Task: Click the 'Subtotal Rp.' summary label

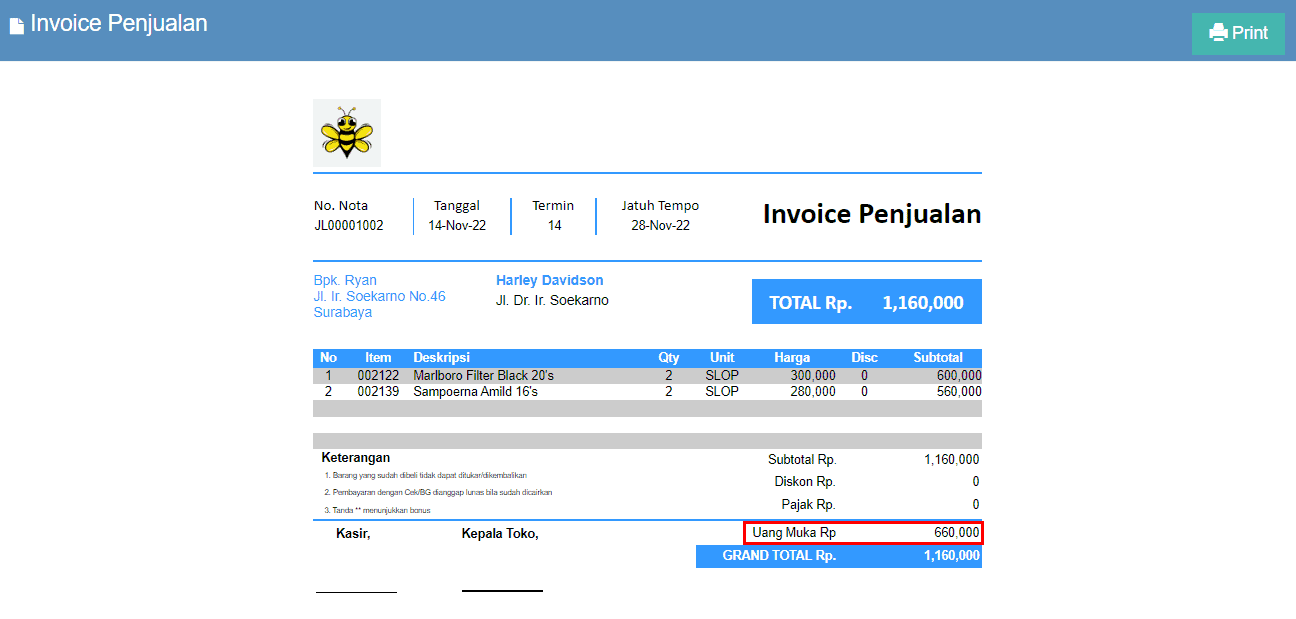Action: point(802,460)
